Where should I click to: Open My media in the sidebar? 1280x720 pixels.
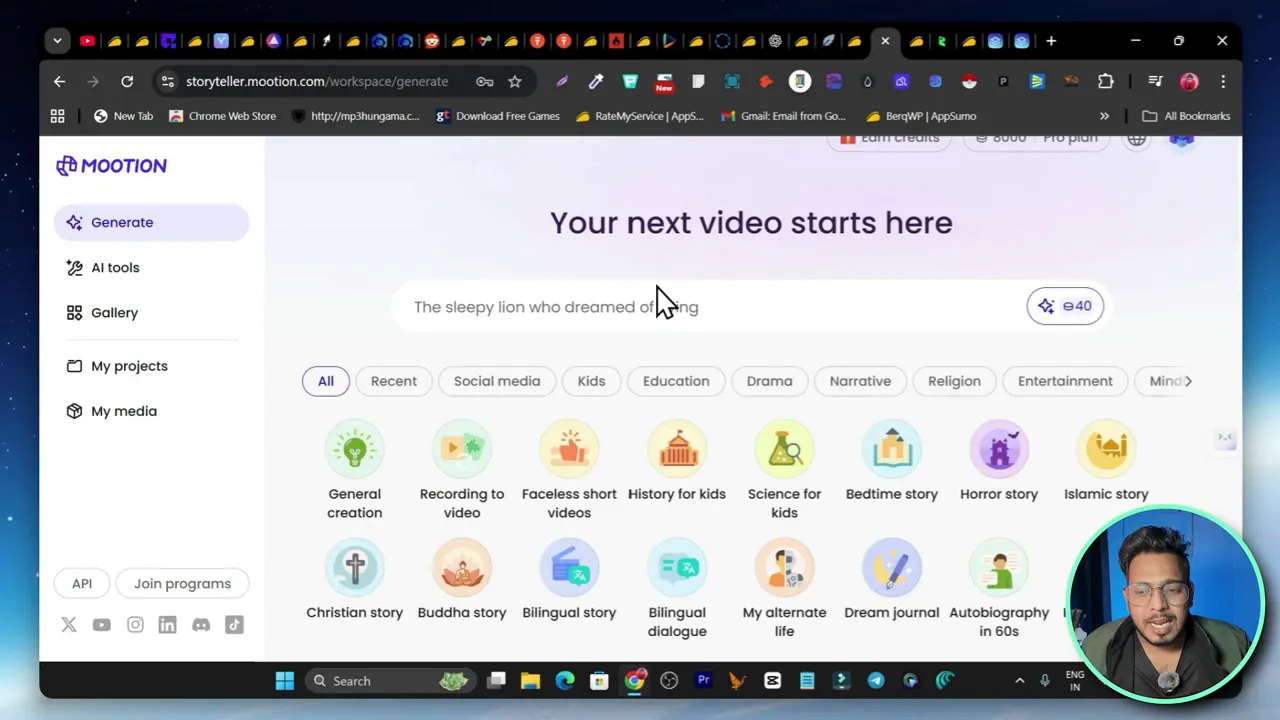124,411
